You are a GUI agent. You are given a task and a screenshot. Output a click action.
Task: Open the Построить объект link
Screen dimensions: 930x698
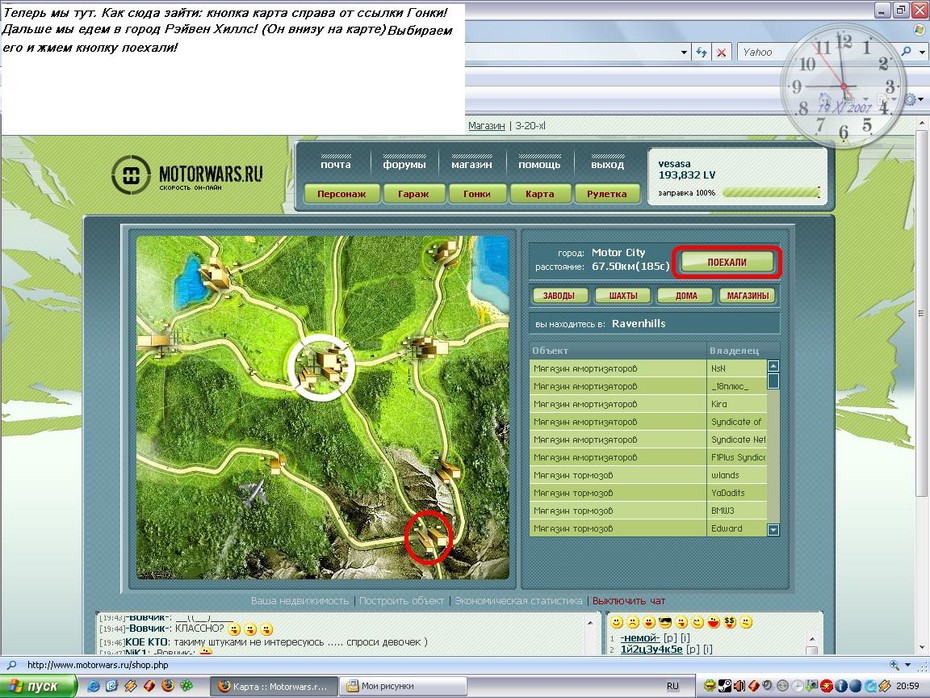401,600
